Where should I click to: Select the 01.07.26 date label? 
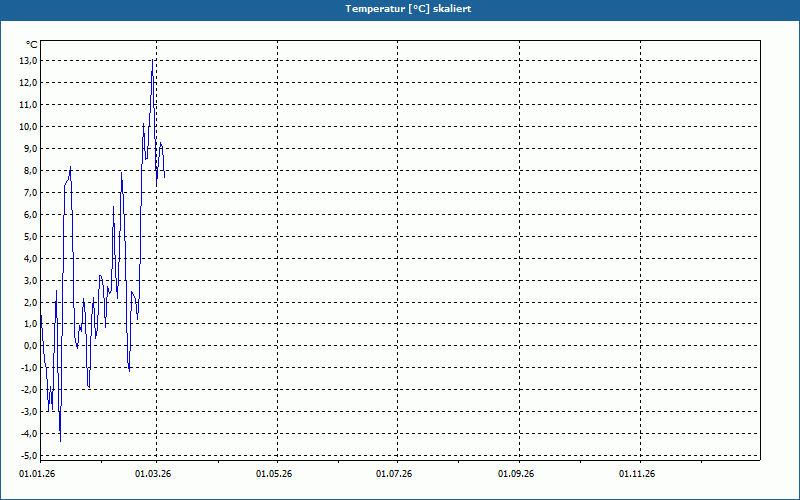[395, 473]
